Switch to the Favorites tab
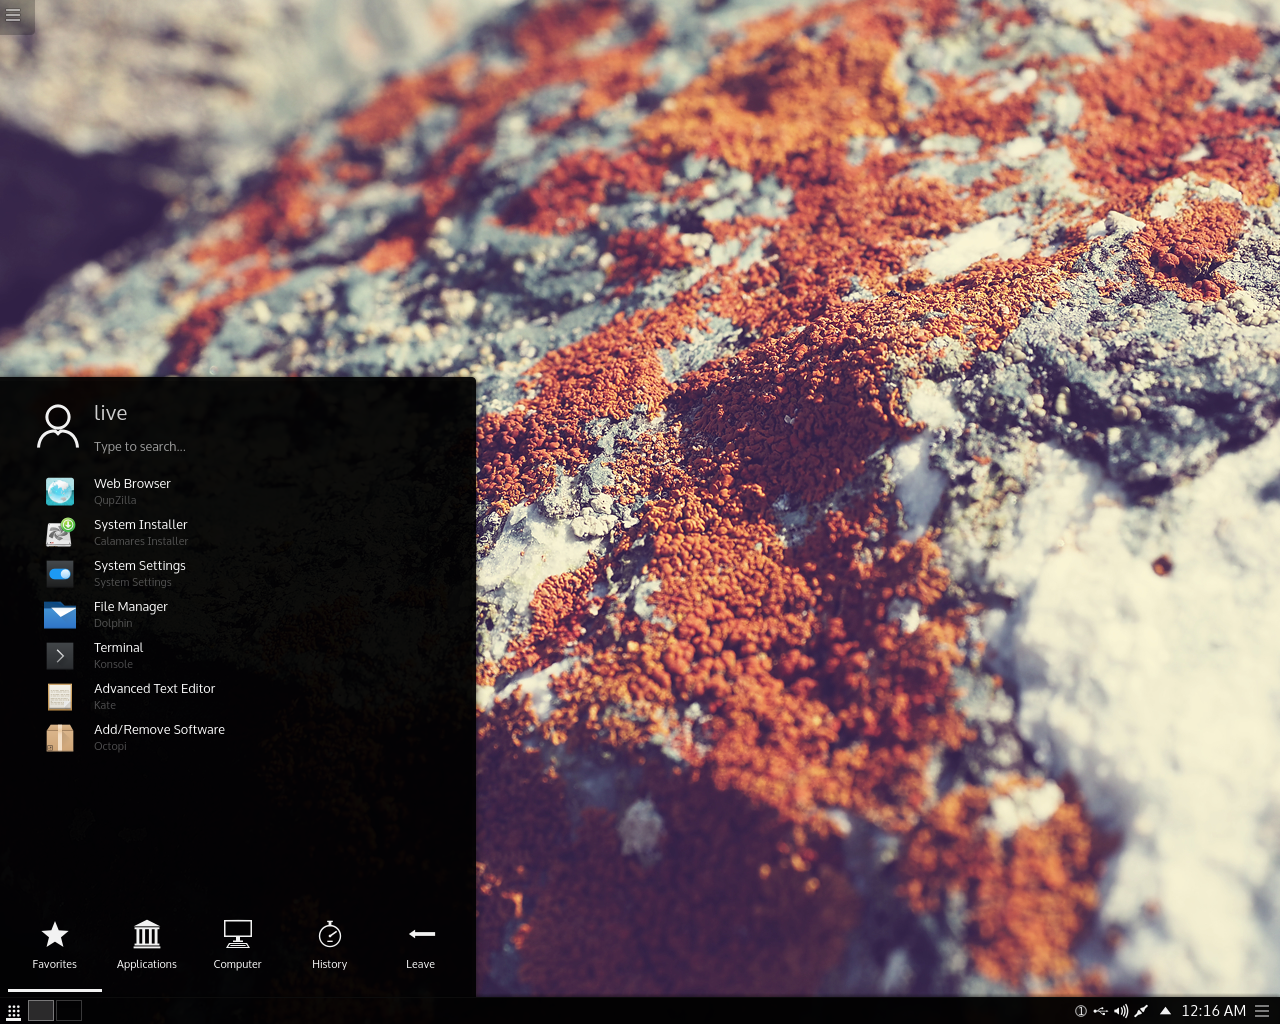 tap(55, 945)
